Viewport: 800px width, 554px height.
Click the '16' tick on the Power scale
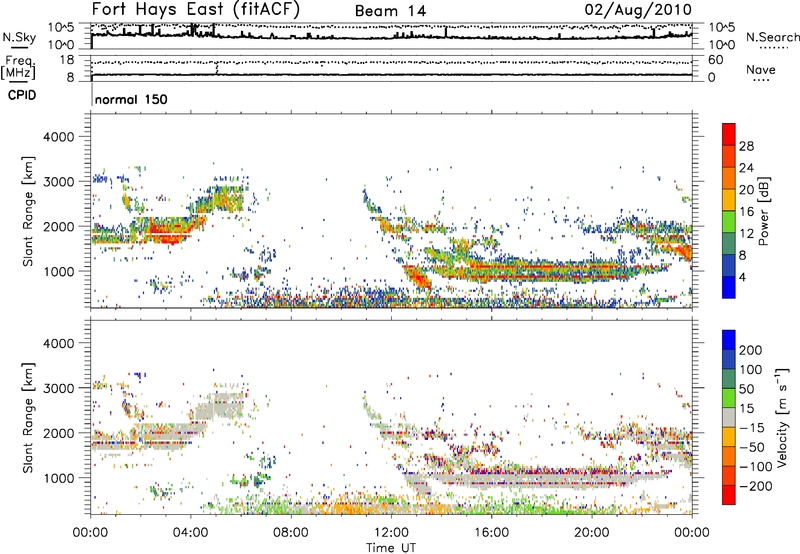[746, 212]
